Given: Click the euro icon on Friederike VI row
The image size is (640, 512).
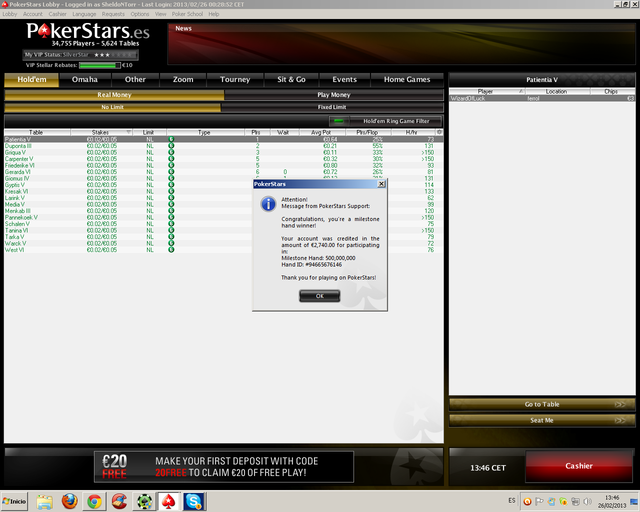Looking at the screenshot, I should [171, 165].
